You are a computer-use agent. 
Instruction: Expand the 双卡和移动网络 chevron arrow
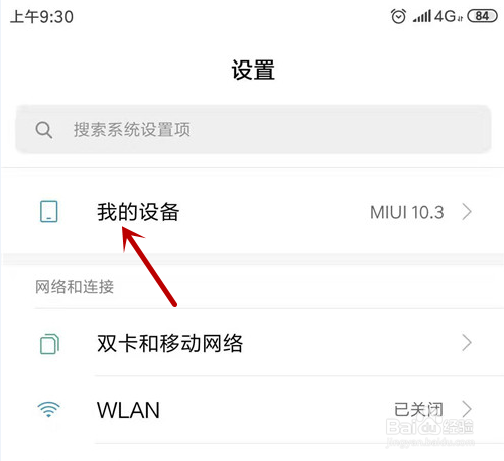pos(467,343)
